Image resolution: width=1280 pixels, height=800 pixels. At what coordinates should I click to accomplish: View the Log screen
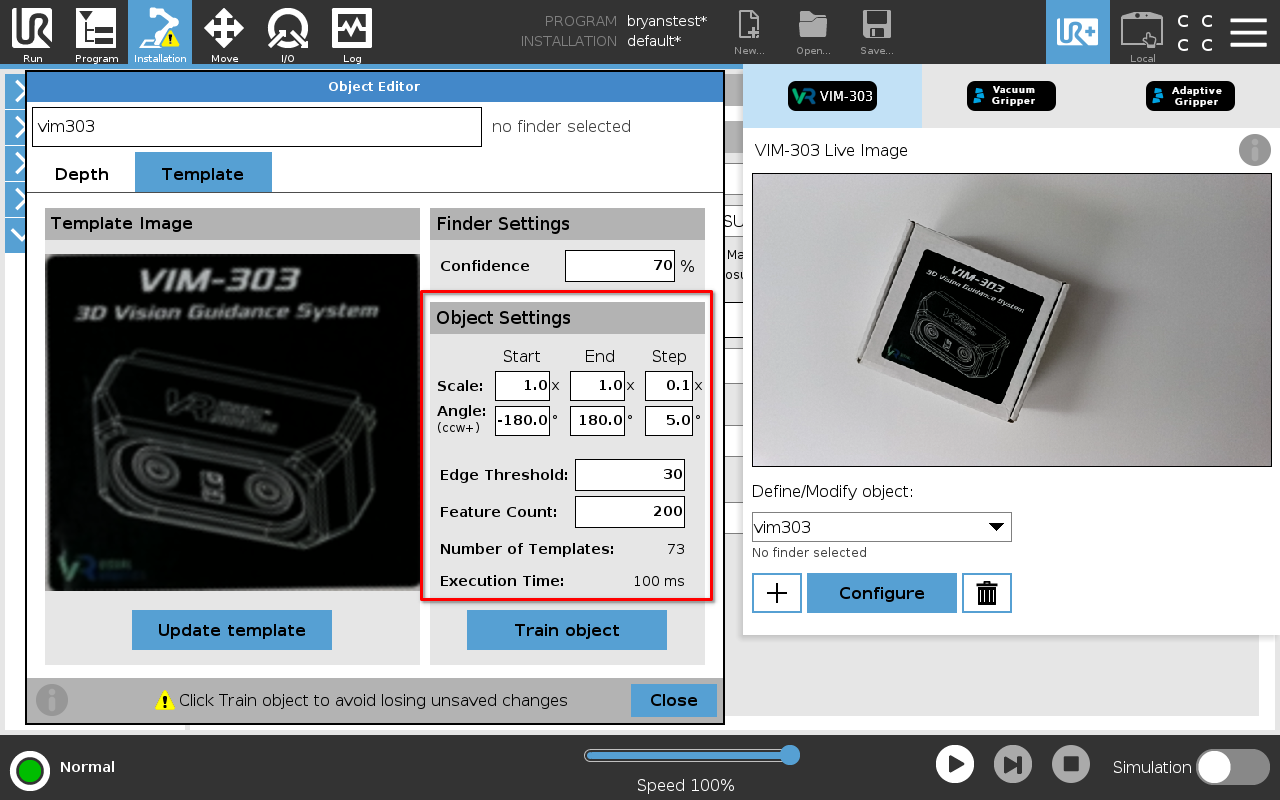pos(352,32)
